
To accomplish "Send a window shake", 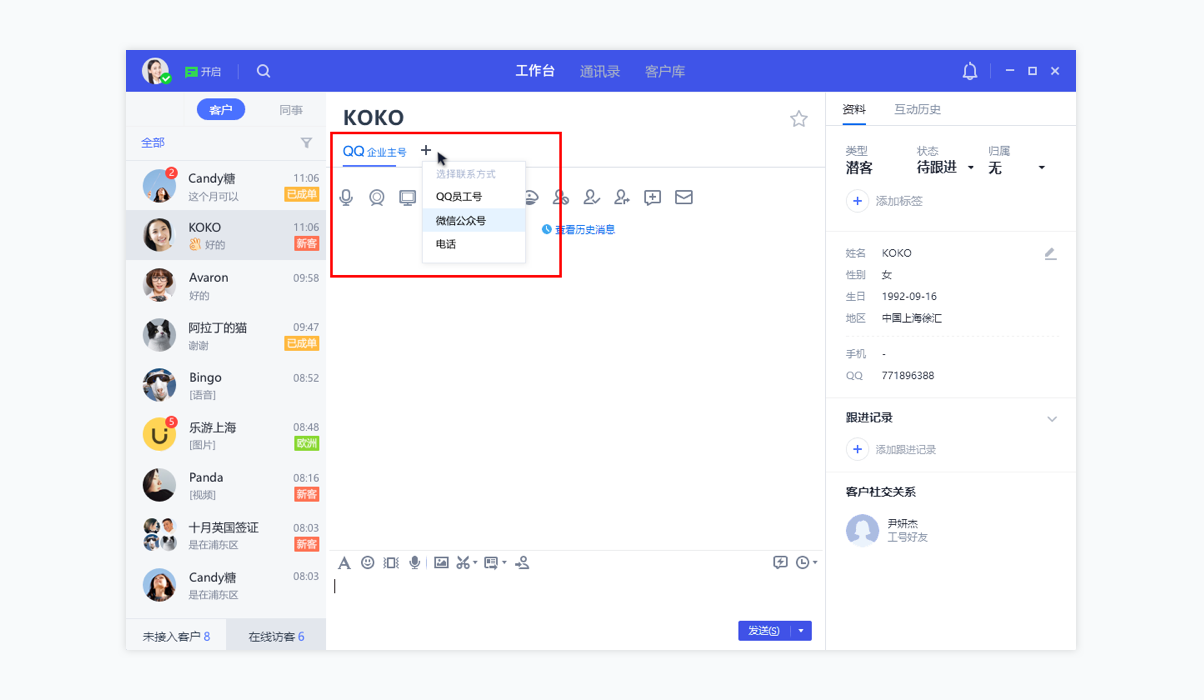I will [x=391, y=563].
